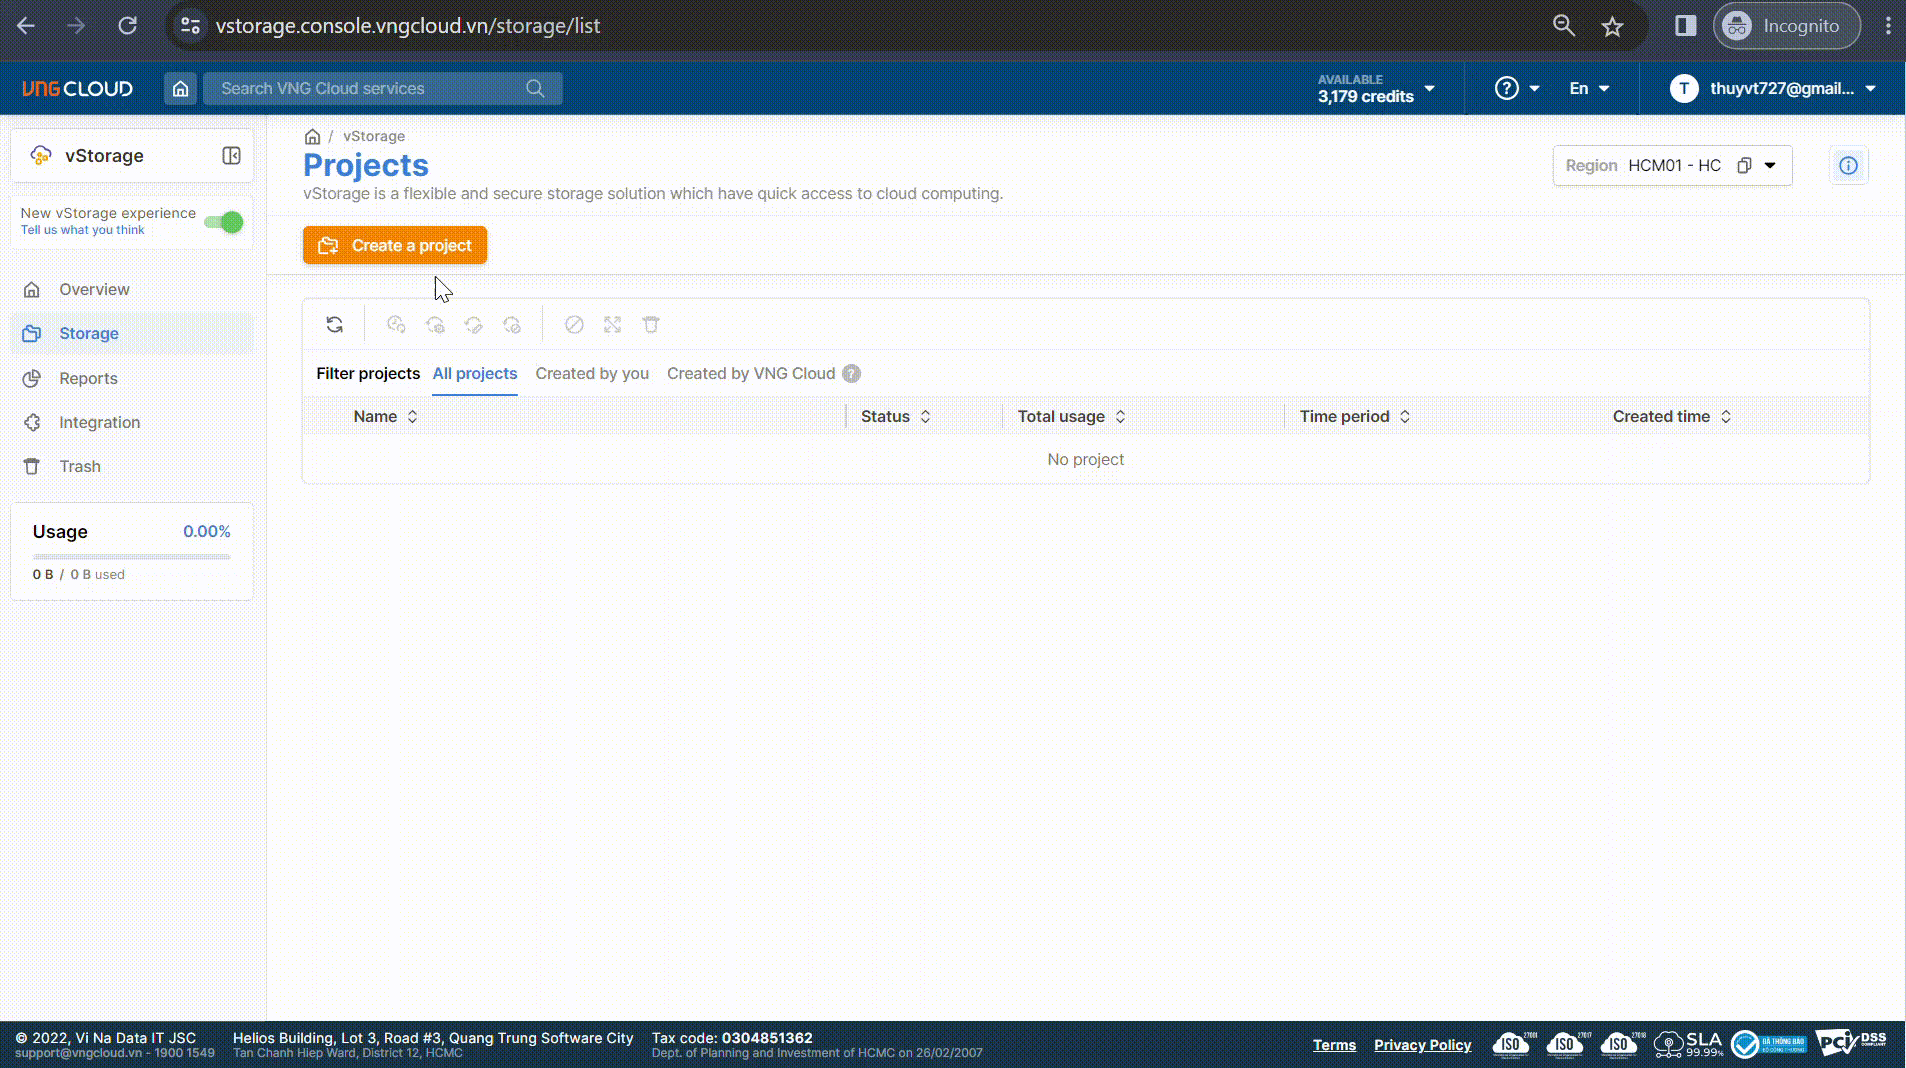Click the breadcrumb home icon
Viewport: 1906px width, 1068px height.
(x=312, y=137)
